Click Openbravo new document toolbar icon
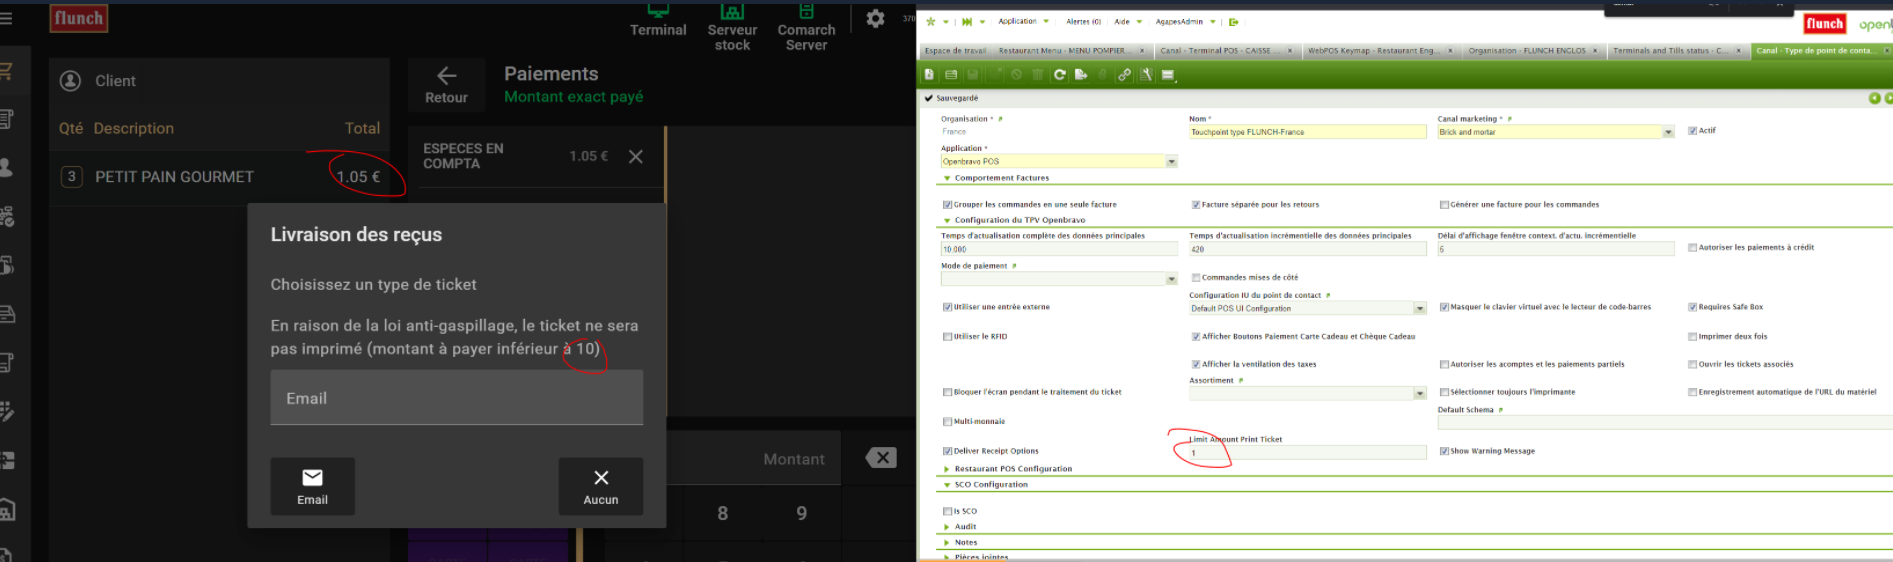This screenshot has height=562, width=1893. click(929, 74)
